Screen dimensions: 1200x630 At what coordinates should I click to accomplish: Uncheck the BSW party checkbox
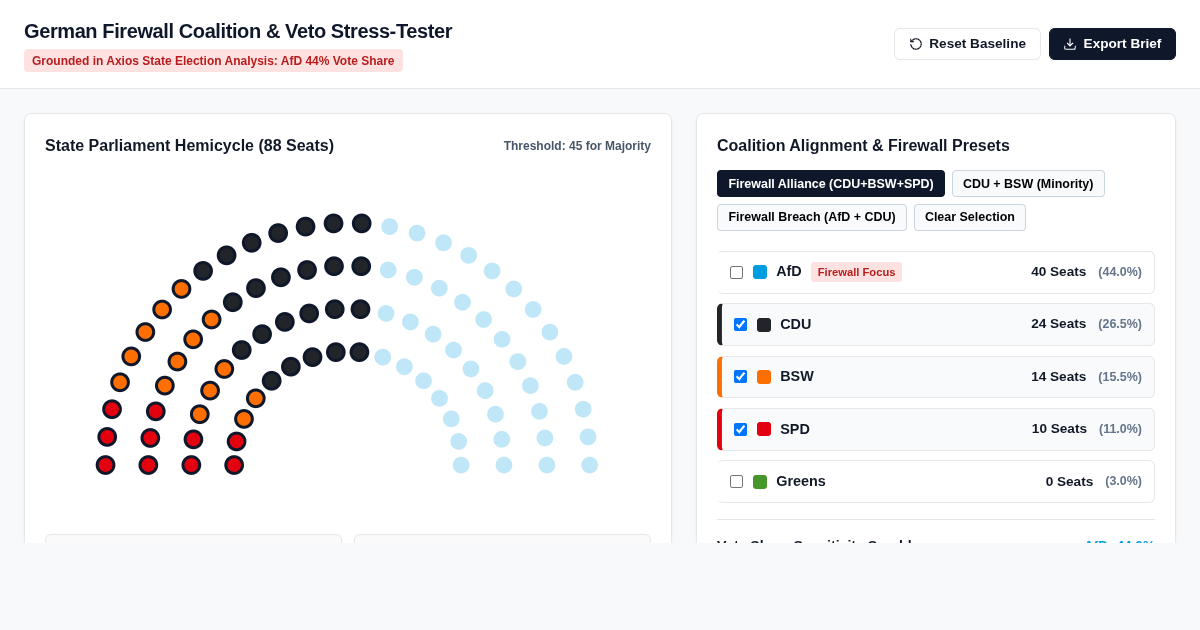(740, 377)
